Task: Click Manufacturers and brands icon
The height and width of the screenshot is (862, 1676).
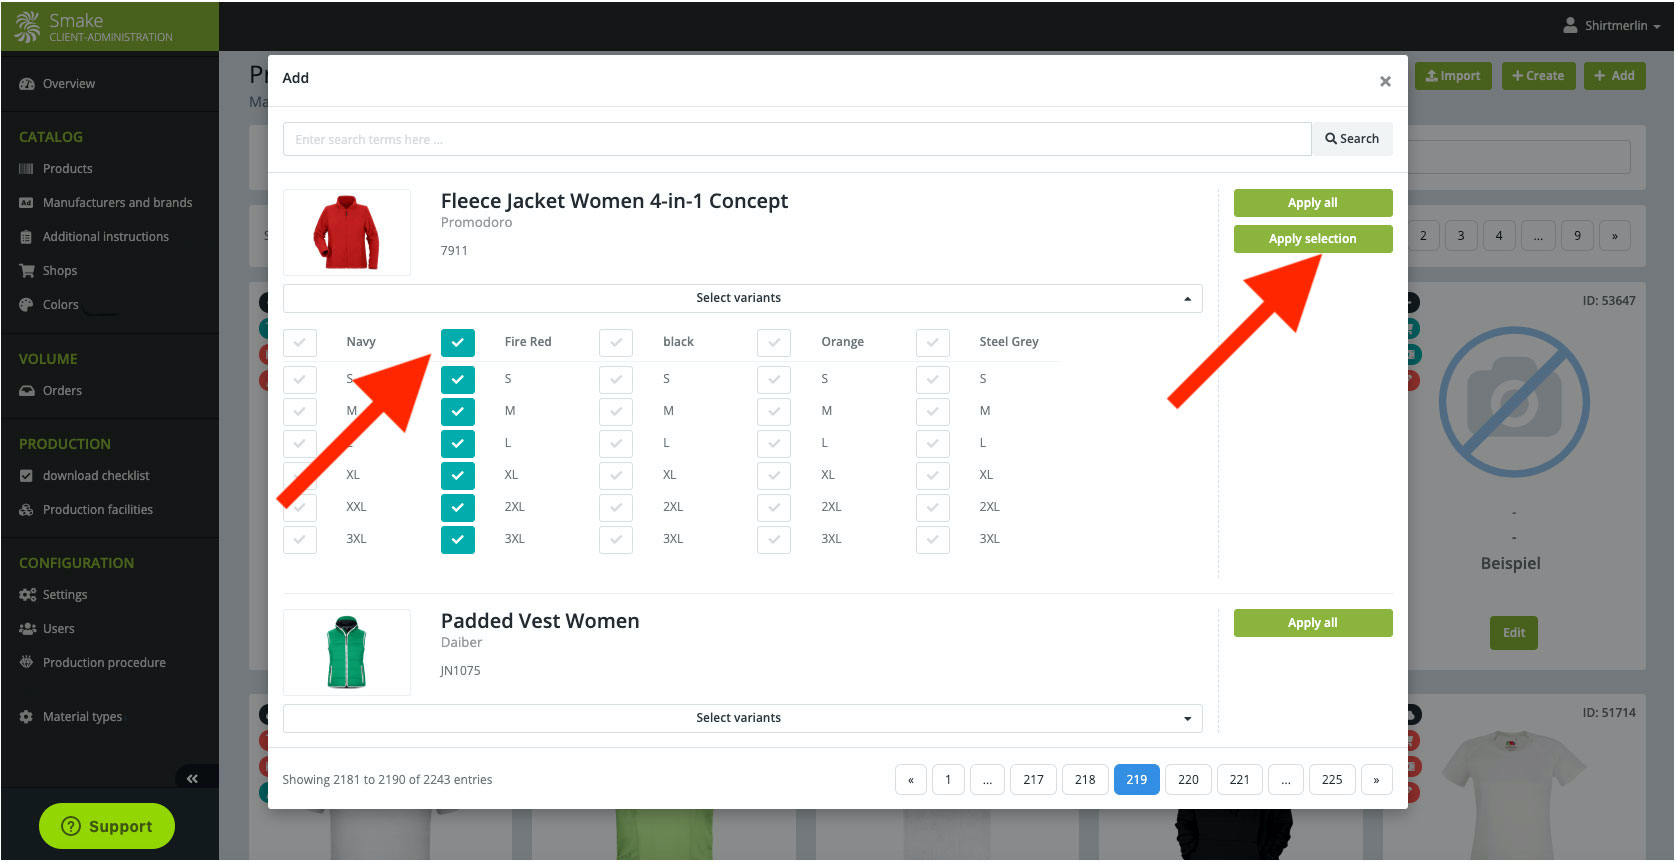Action: [x=27, y=203]
